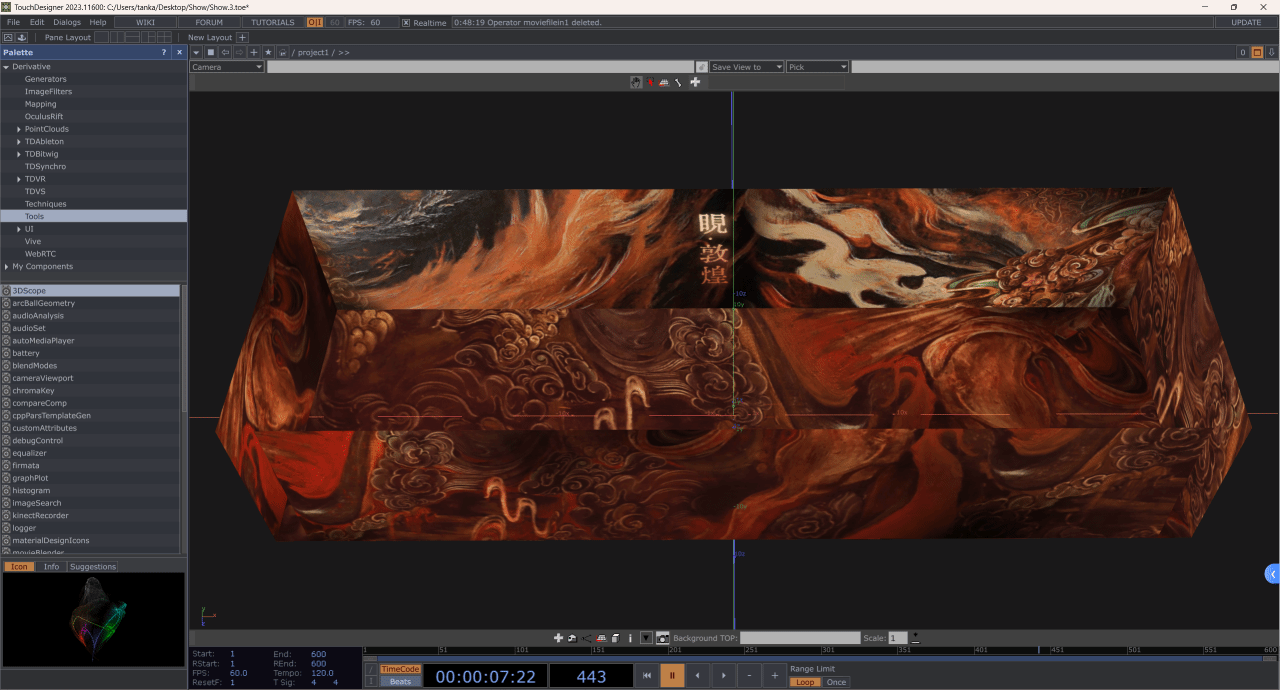Click the star bookmarks icon
The width and height of the screenshot is (1280, 690).
pyautogui.click(x=268, y=52)
